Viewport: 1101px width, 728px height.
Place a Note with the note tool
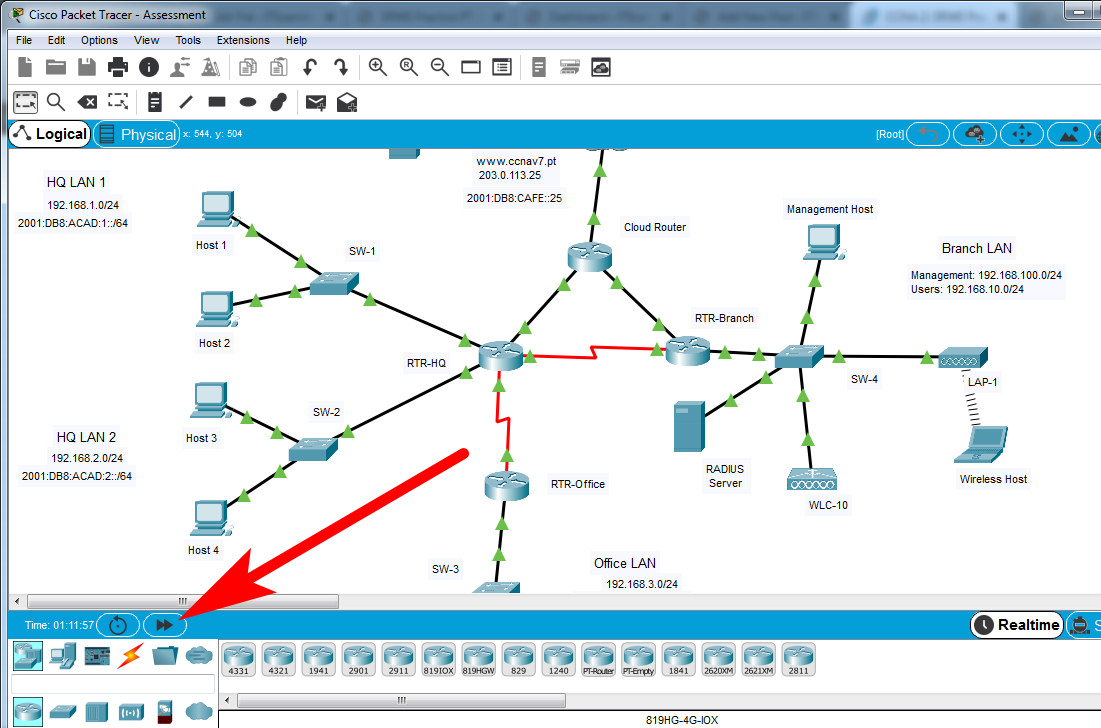pos(154,102)
